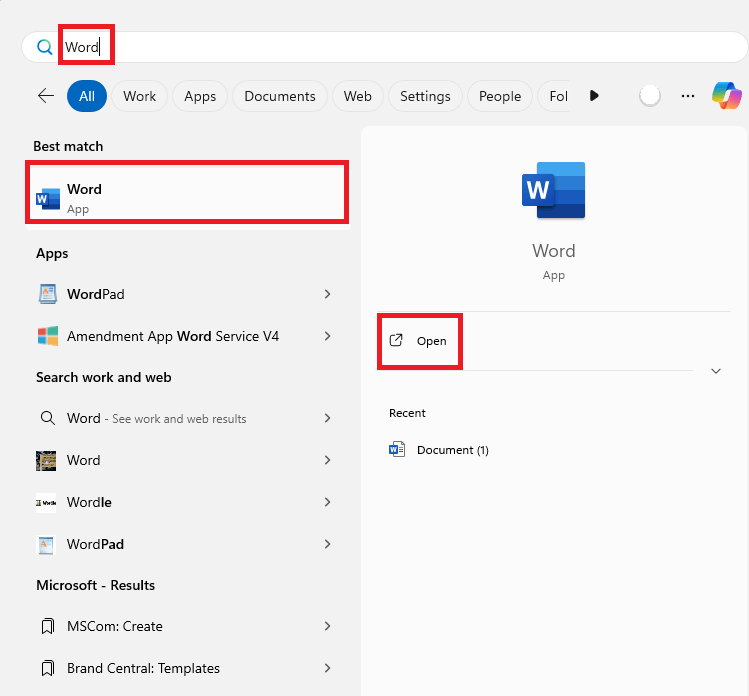
Task: Select the Web filter tab
Action: (358, 96)
